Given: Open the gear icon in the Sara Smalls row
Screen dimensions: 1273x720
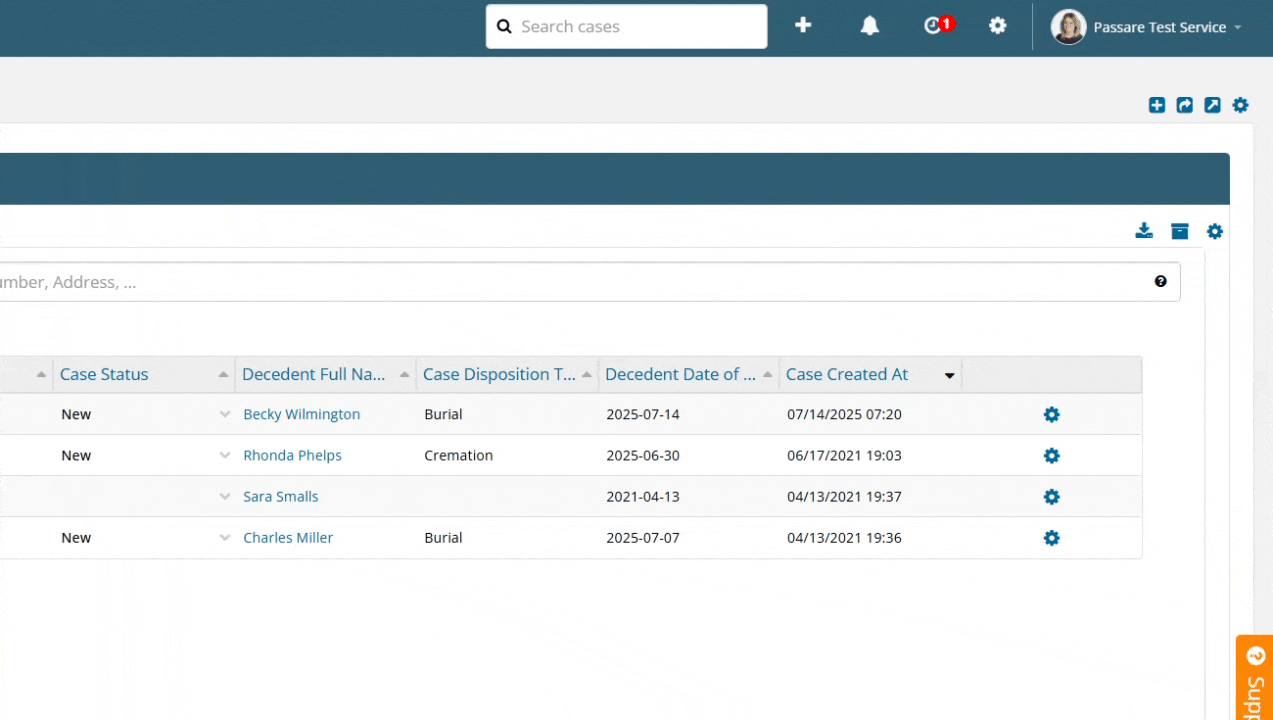Looking at the screenshot, I should tap(1051, 496).
